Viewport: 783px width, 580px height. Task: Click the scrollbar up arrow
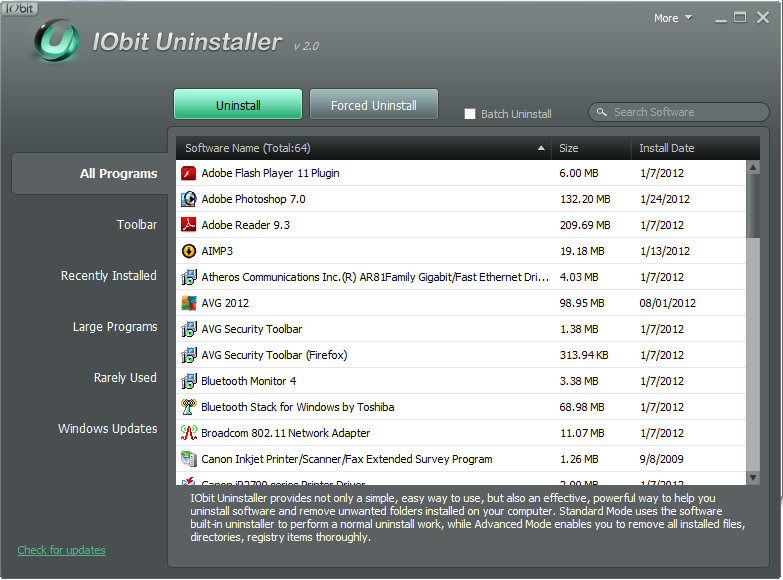753,167
